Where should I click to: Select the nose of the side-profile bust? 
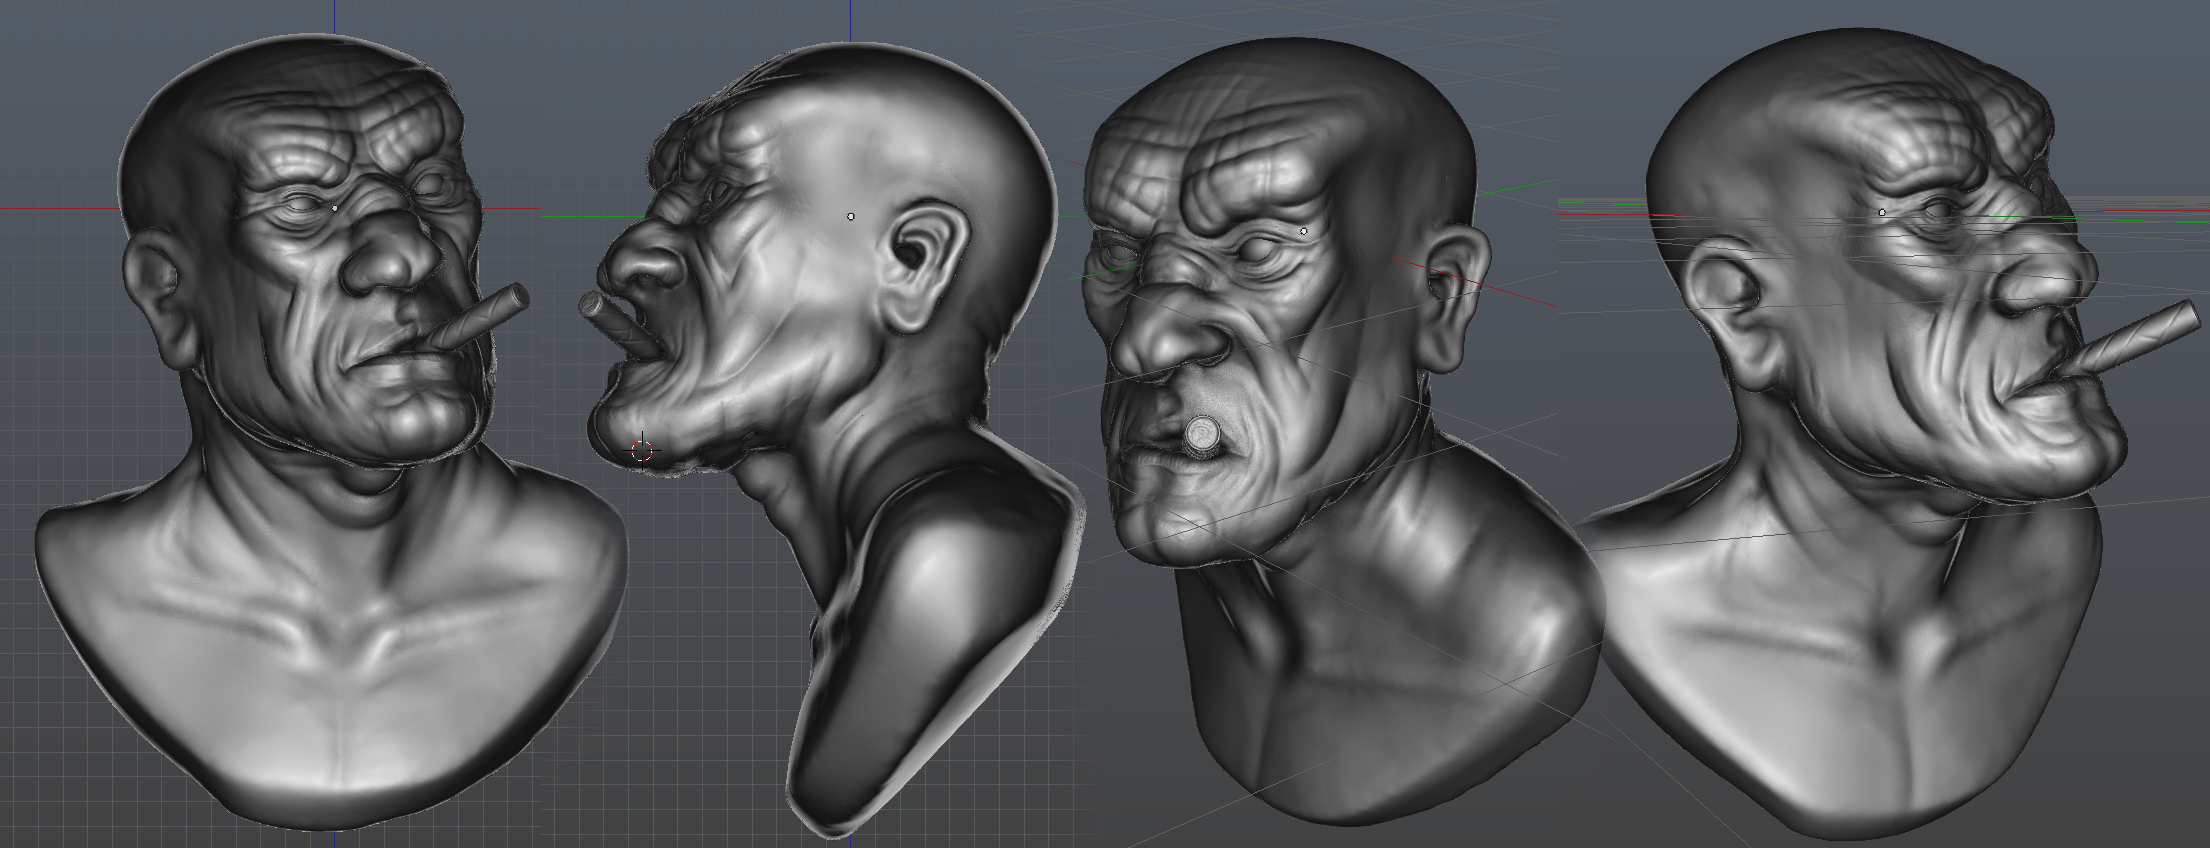tap(638, 268)
